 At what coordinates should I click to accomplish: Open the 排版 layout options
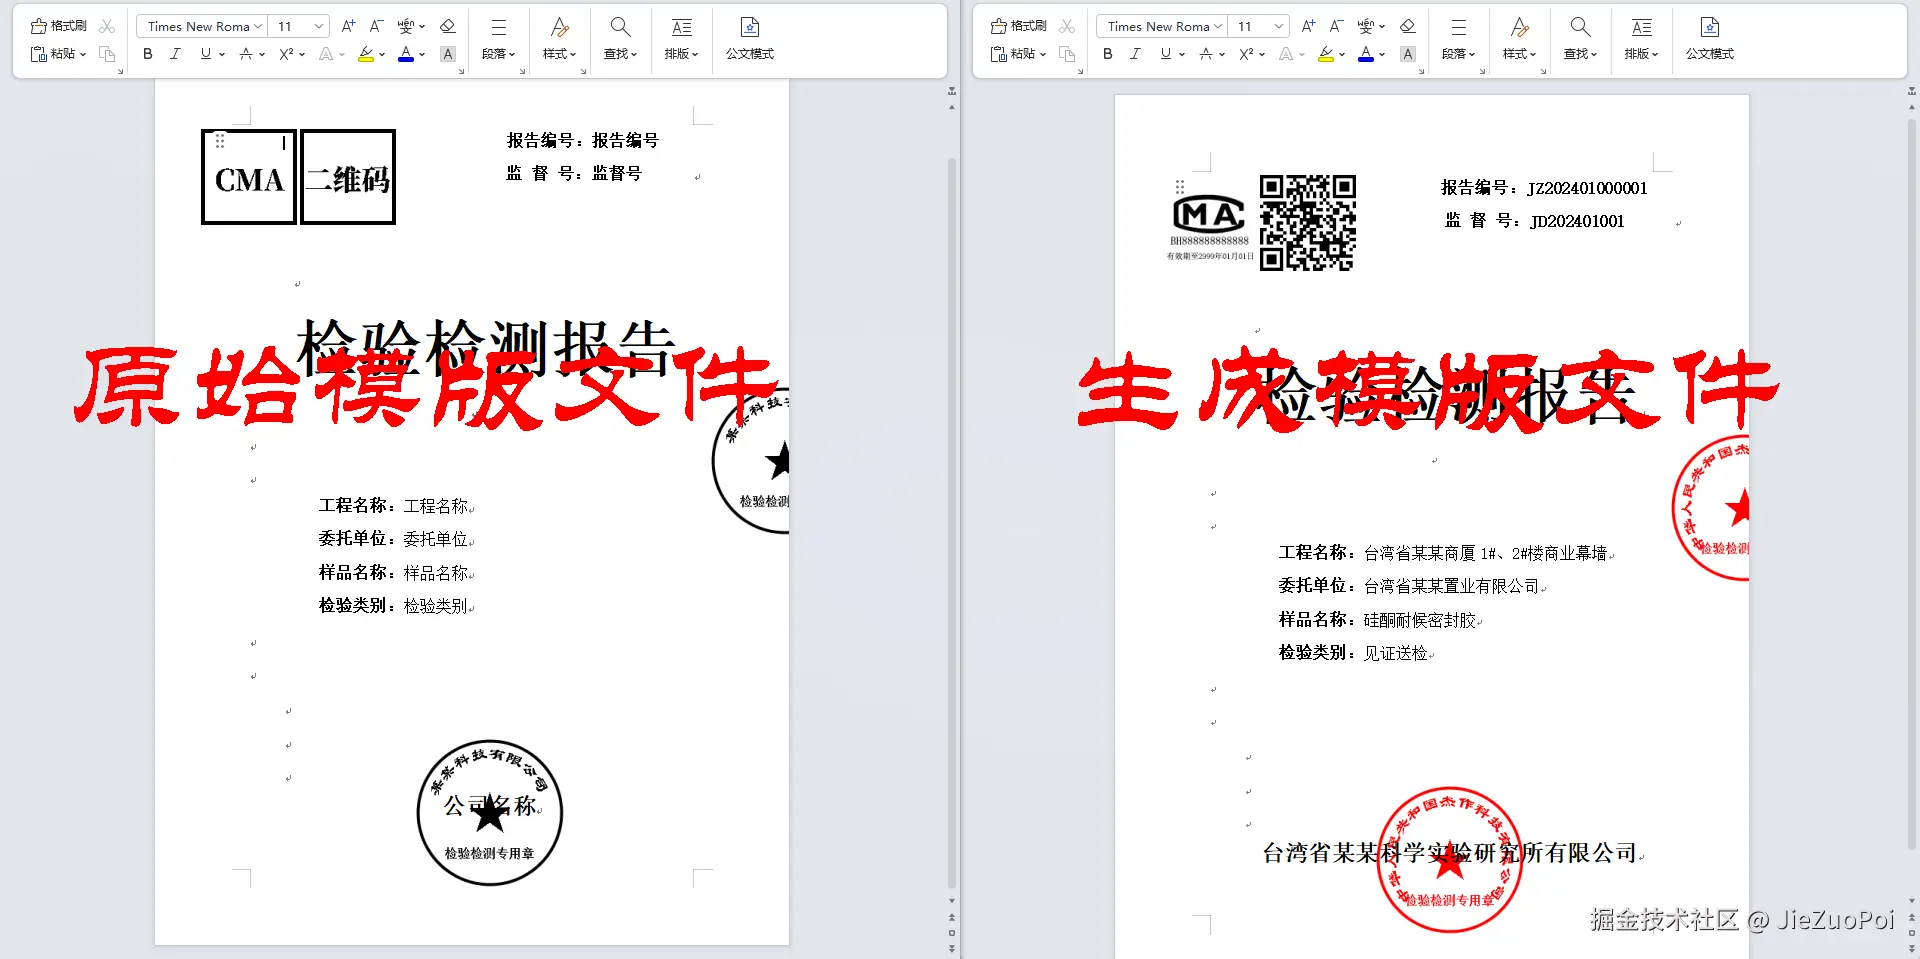pyautogui.click(x=680, y=40)
